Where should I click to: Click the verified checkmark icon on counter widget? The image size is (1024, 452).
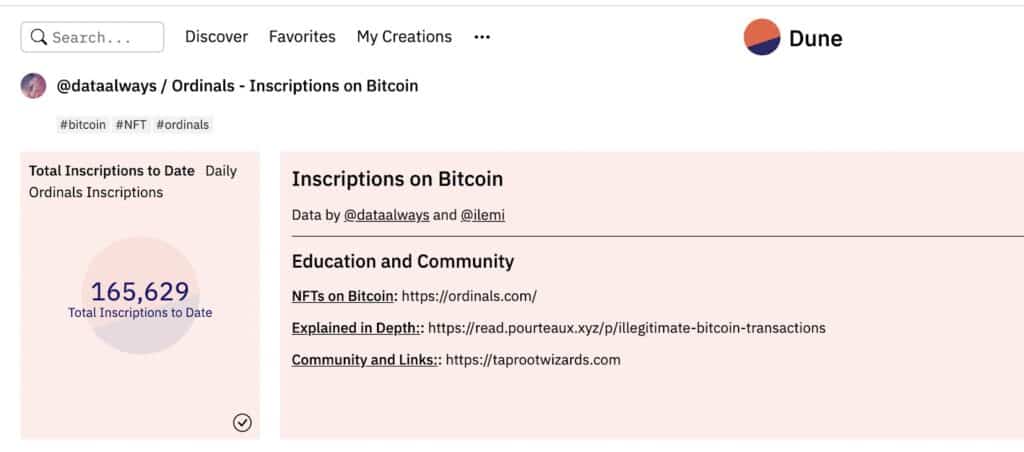(x=242, y=423)
